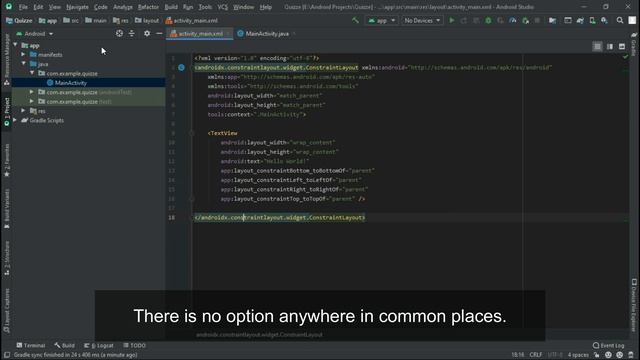Open the Event Log

pyautogui.click(x=609, y=345)
